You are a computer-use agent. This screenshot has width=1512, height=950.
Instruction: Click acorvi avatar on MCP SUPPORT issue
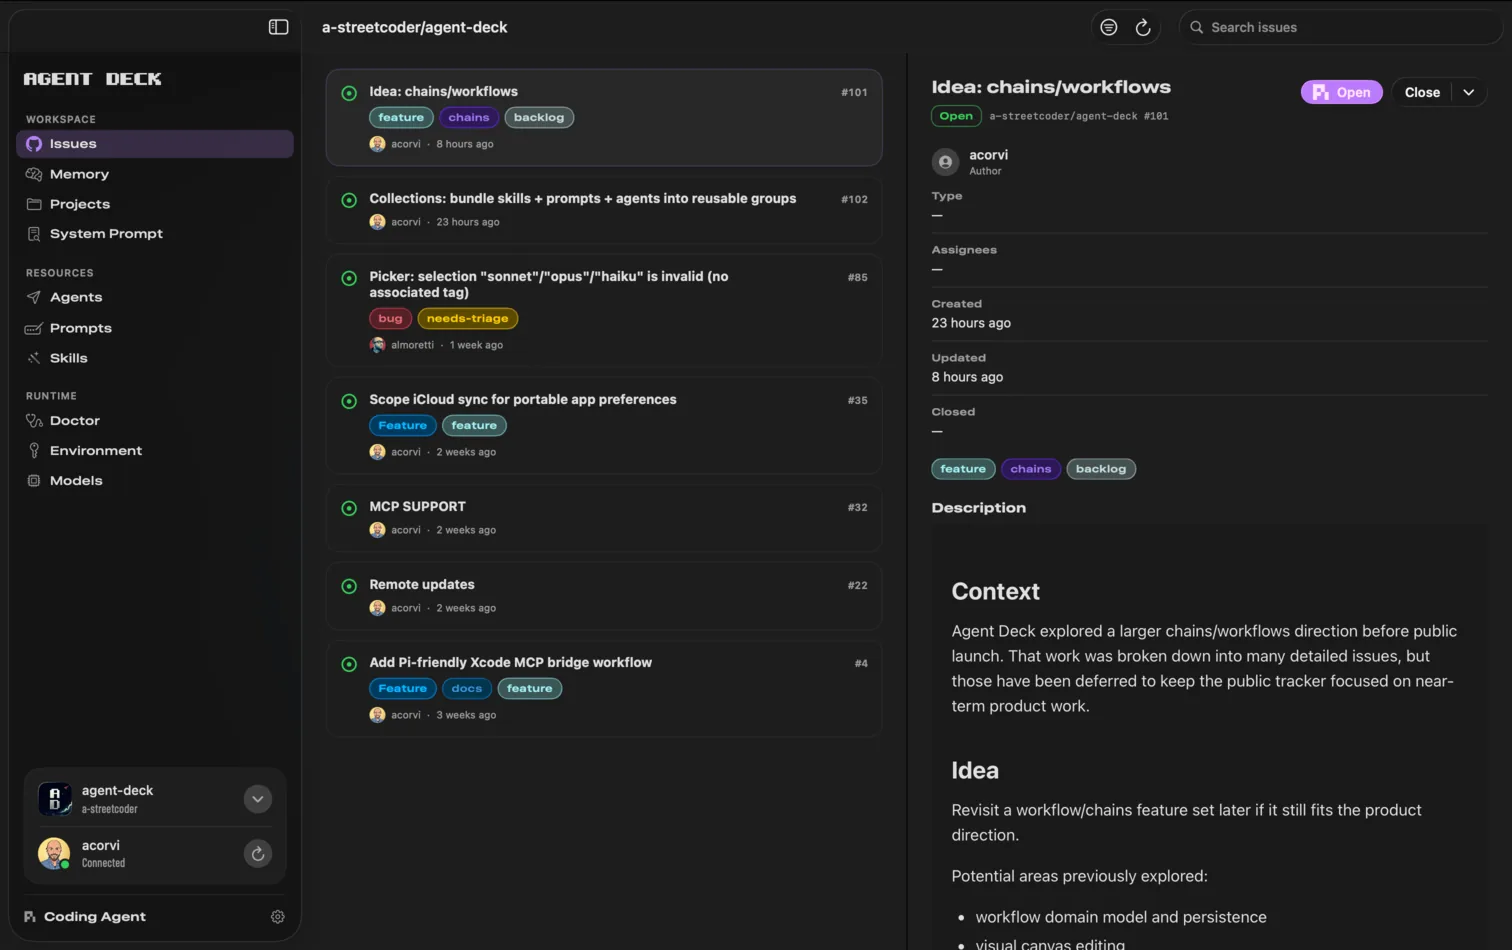(x=377, y=530)
